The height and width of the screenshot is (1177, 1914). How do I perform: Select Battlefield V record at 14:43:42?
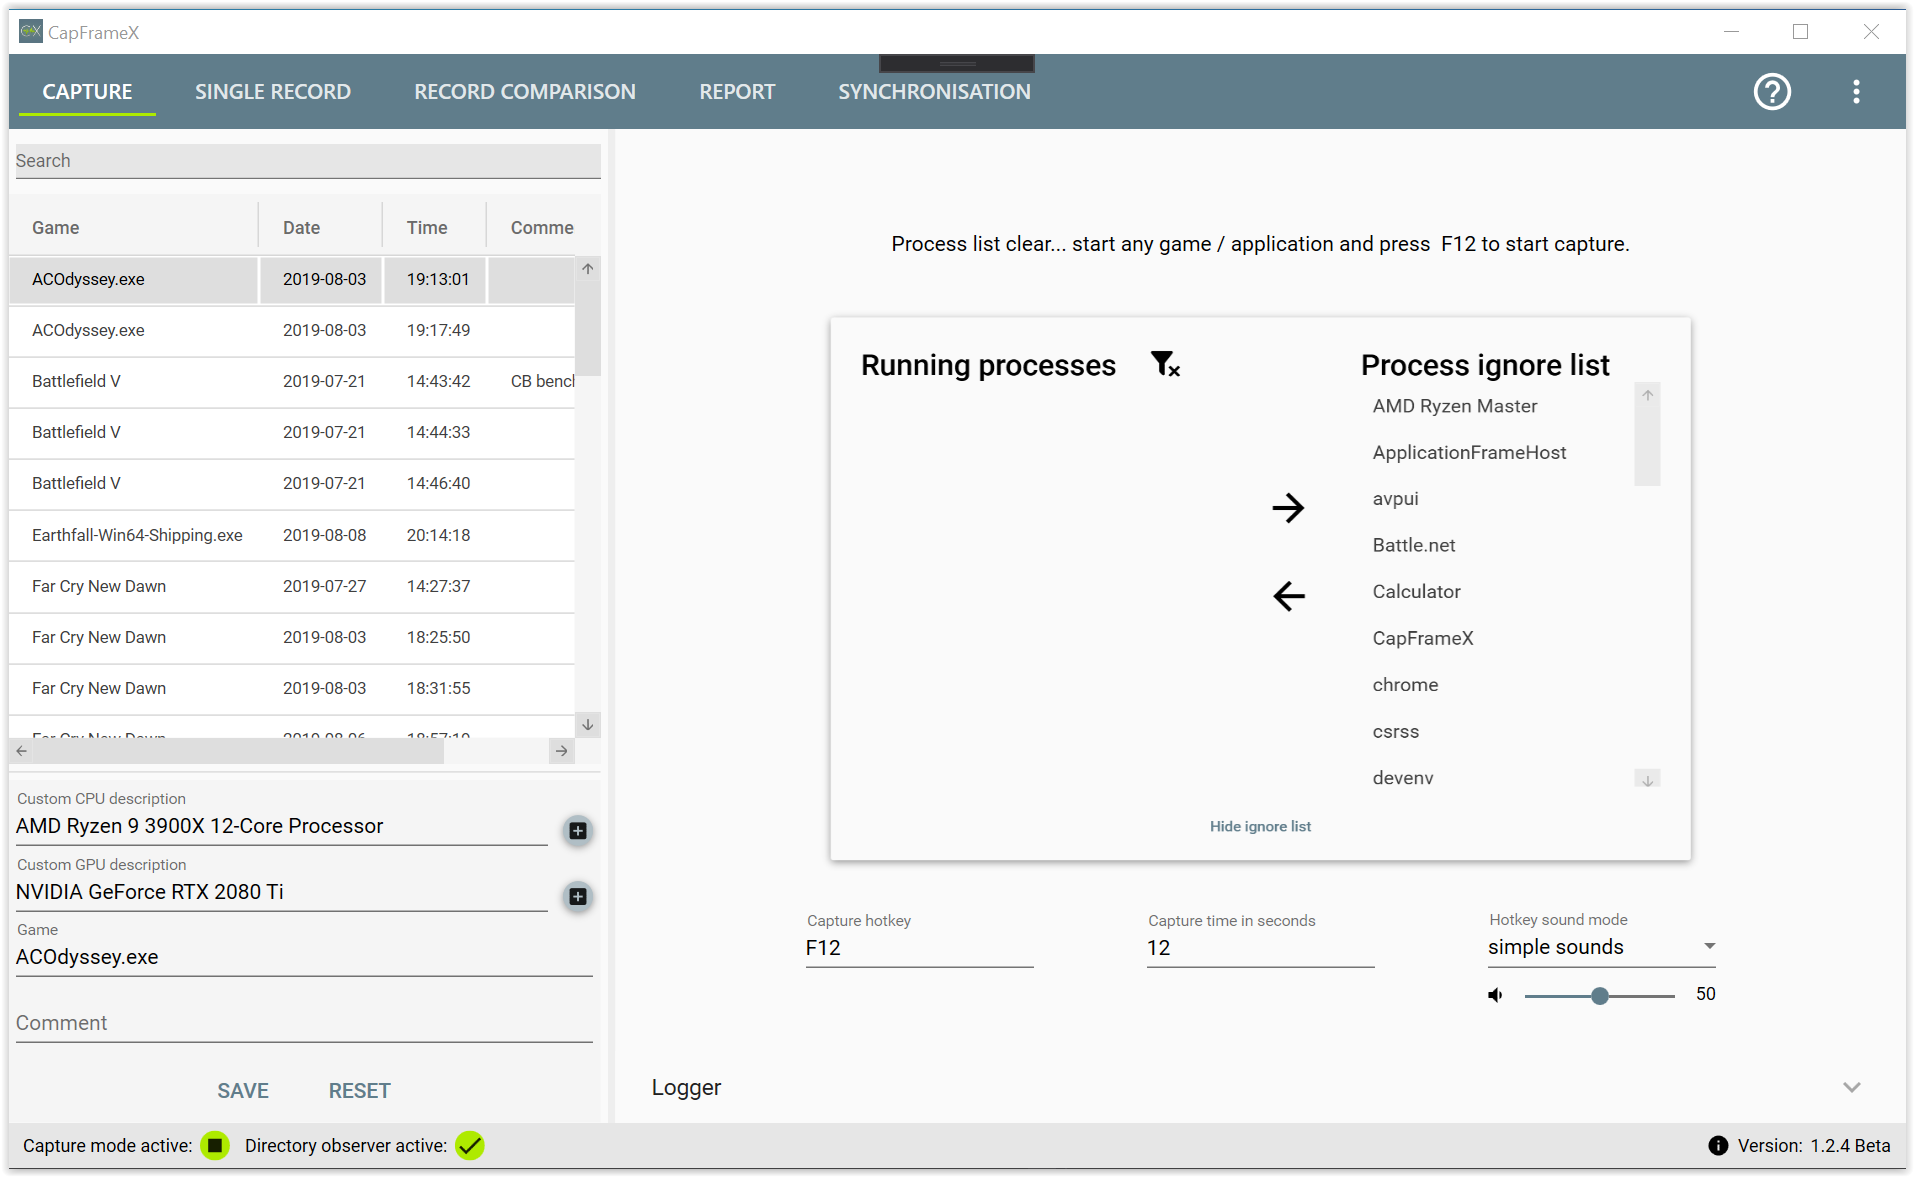[292, 381]
